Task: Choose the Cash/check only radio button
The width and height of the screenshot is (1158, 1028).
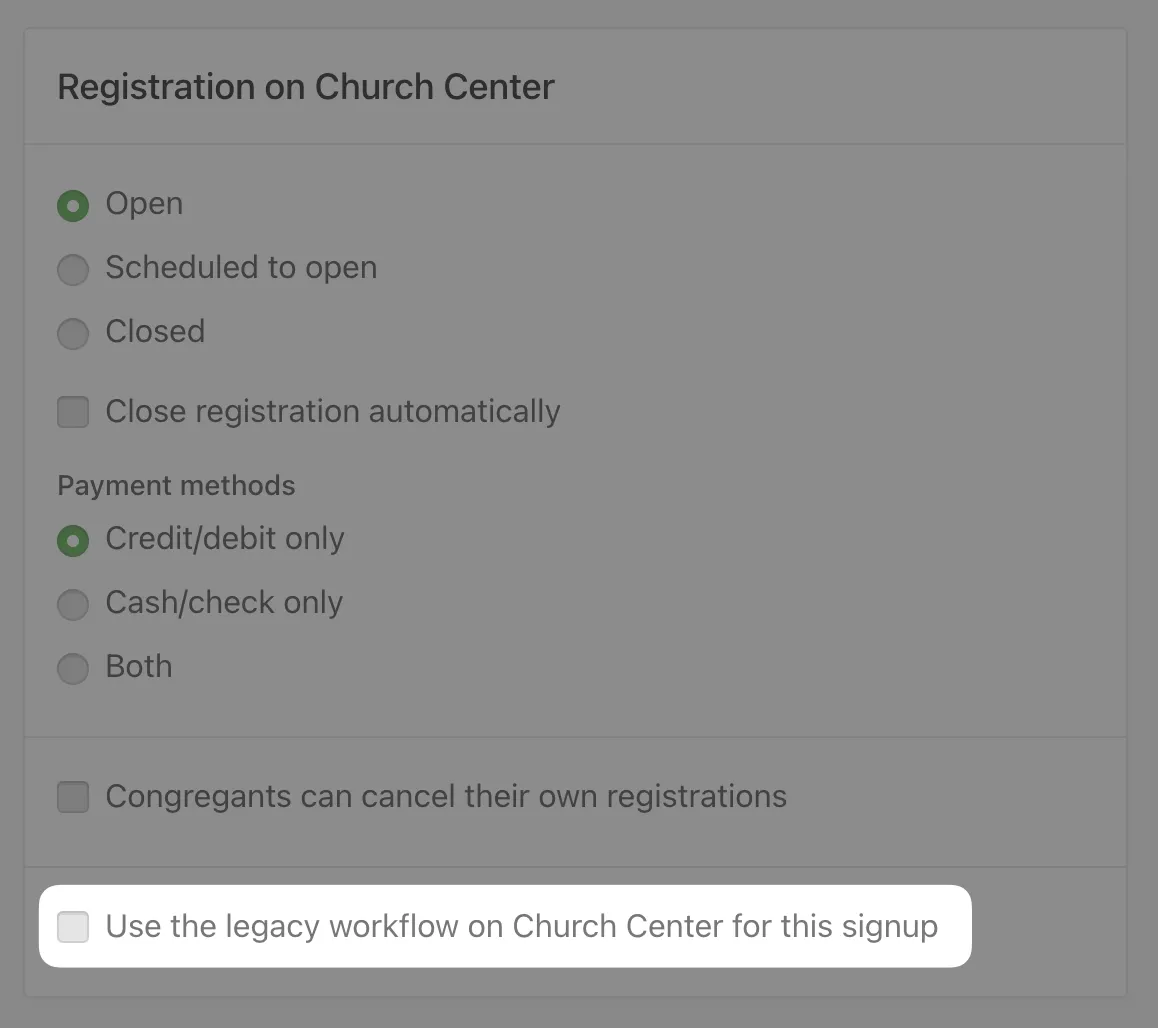Action: pos(72,605)
